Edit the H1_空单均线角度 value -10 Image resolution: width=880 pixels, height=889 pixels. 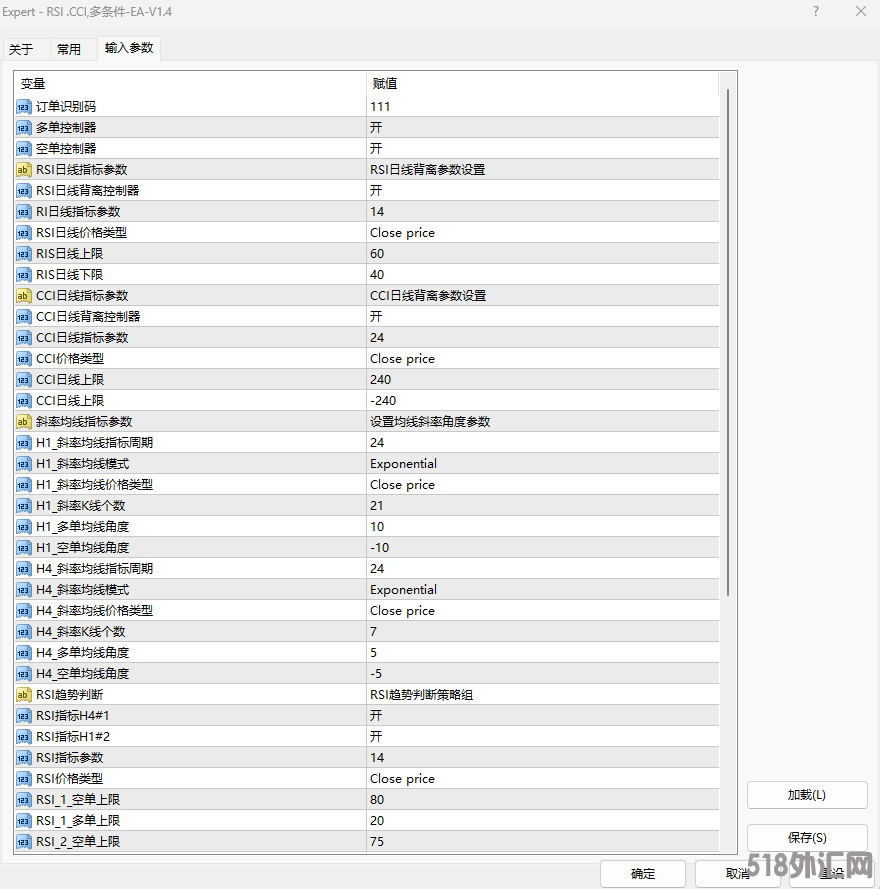[543, 547]
